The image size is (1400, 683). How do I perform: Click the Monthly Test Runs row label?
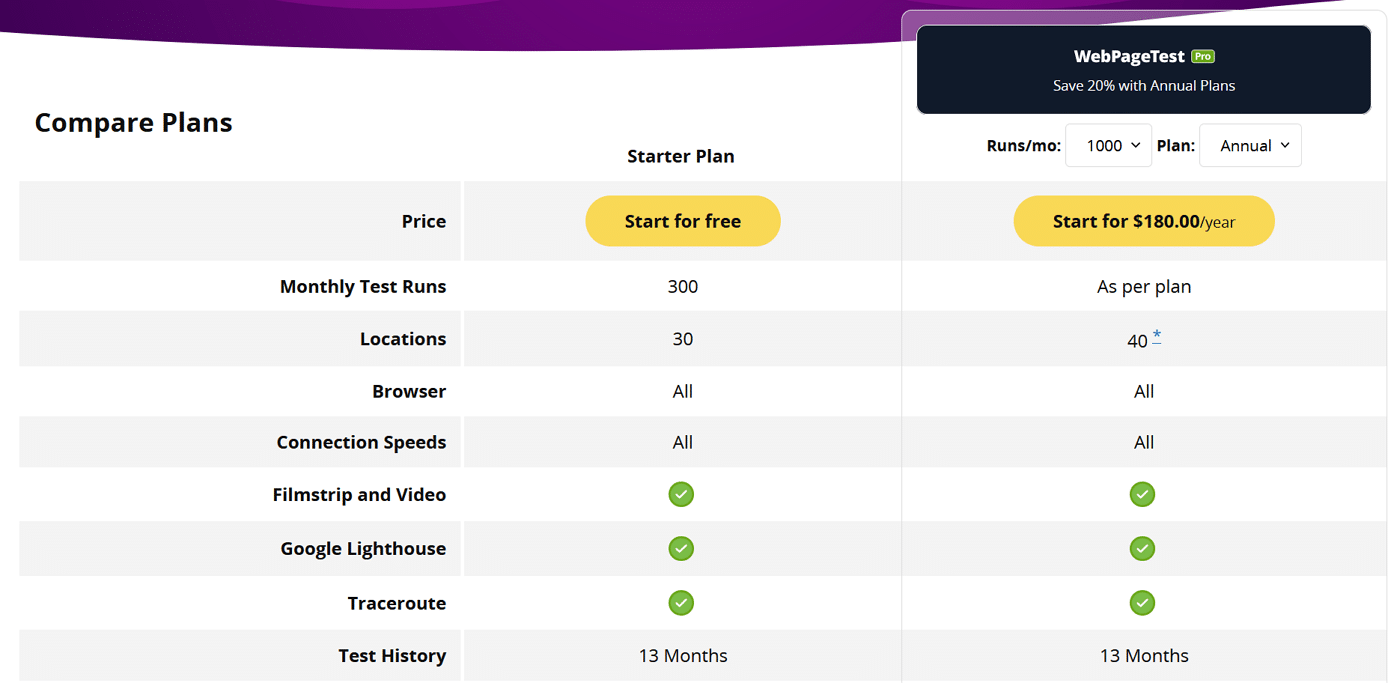[363, 287]
